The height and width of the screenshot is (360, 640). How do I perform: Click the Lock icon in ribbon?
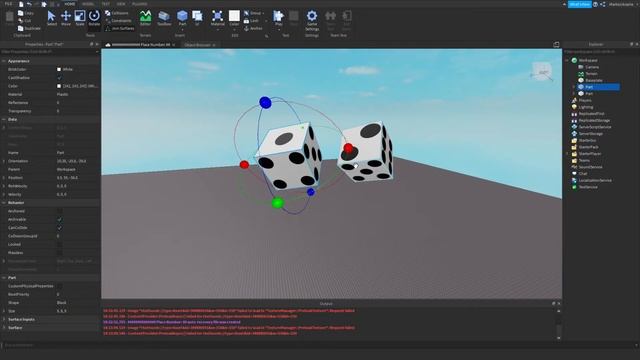click(247, 20)
